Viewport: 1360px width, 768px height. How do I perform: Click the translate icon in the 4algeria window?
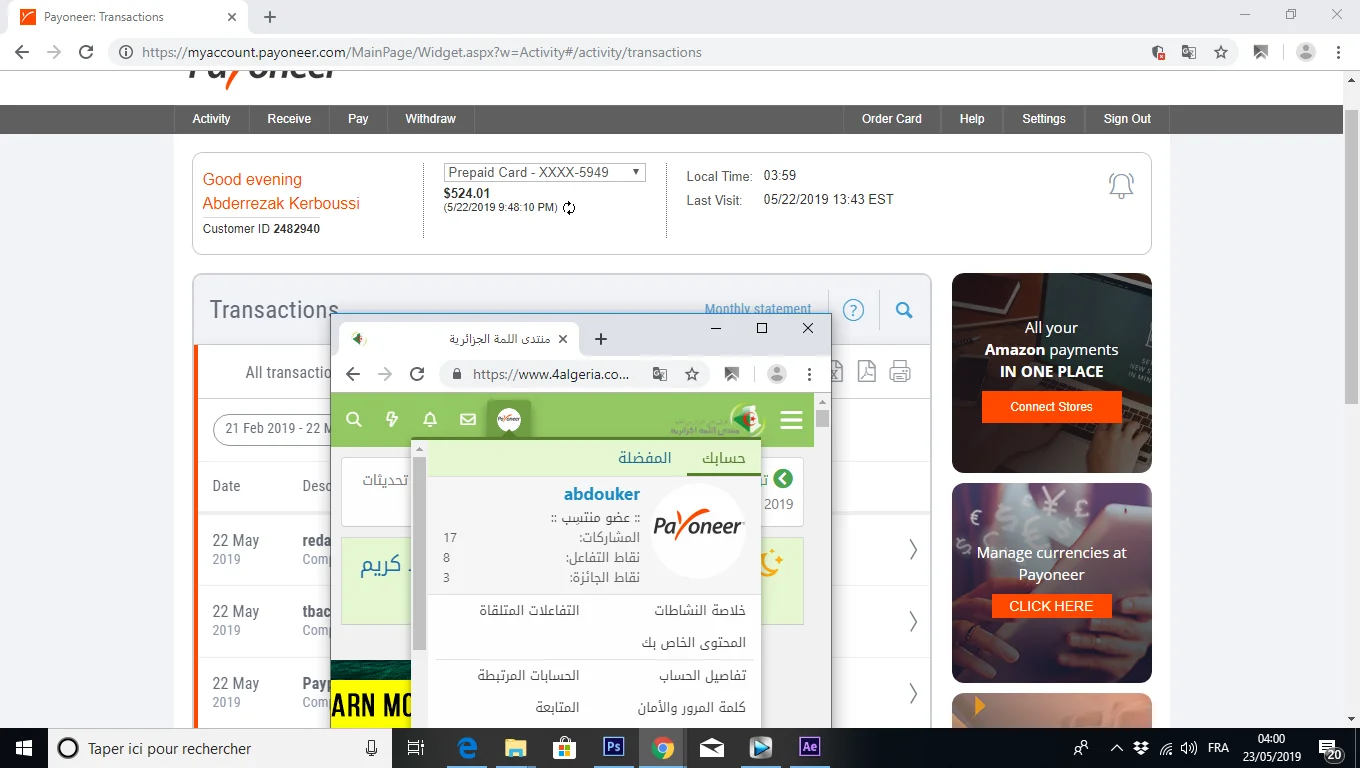(660, 374)
